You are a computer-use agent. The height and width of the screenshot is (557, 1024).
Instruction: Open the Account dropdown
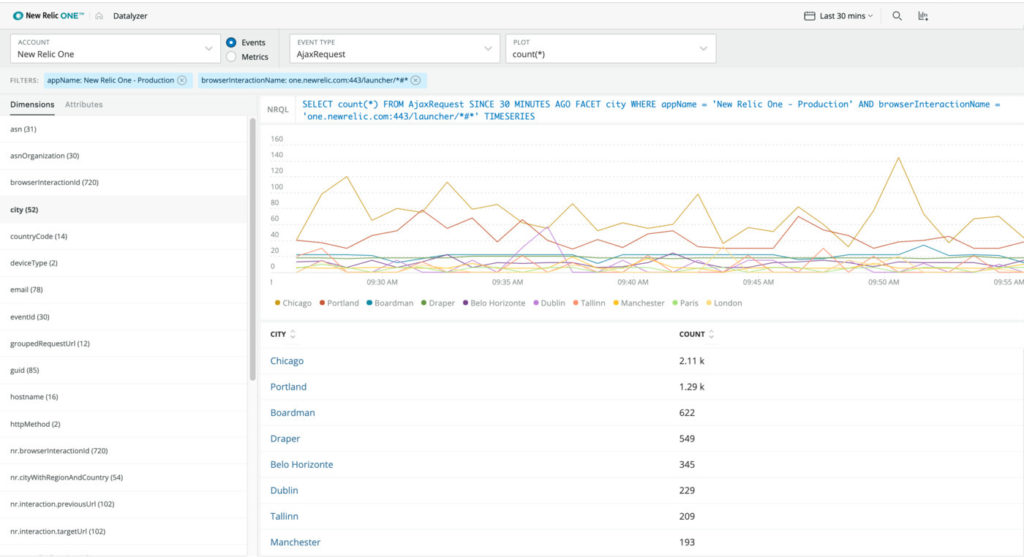tap(115, 48)
